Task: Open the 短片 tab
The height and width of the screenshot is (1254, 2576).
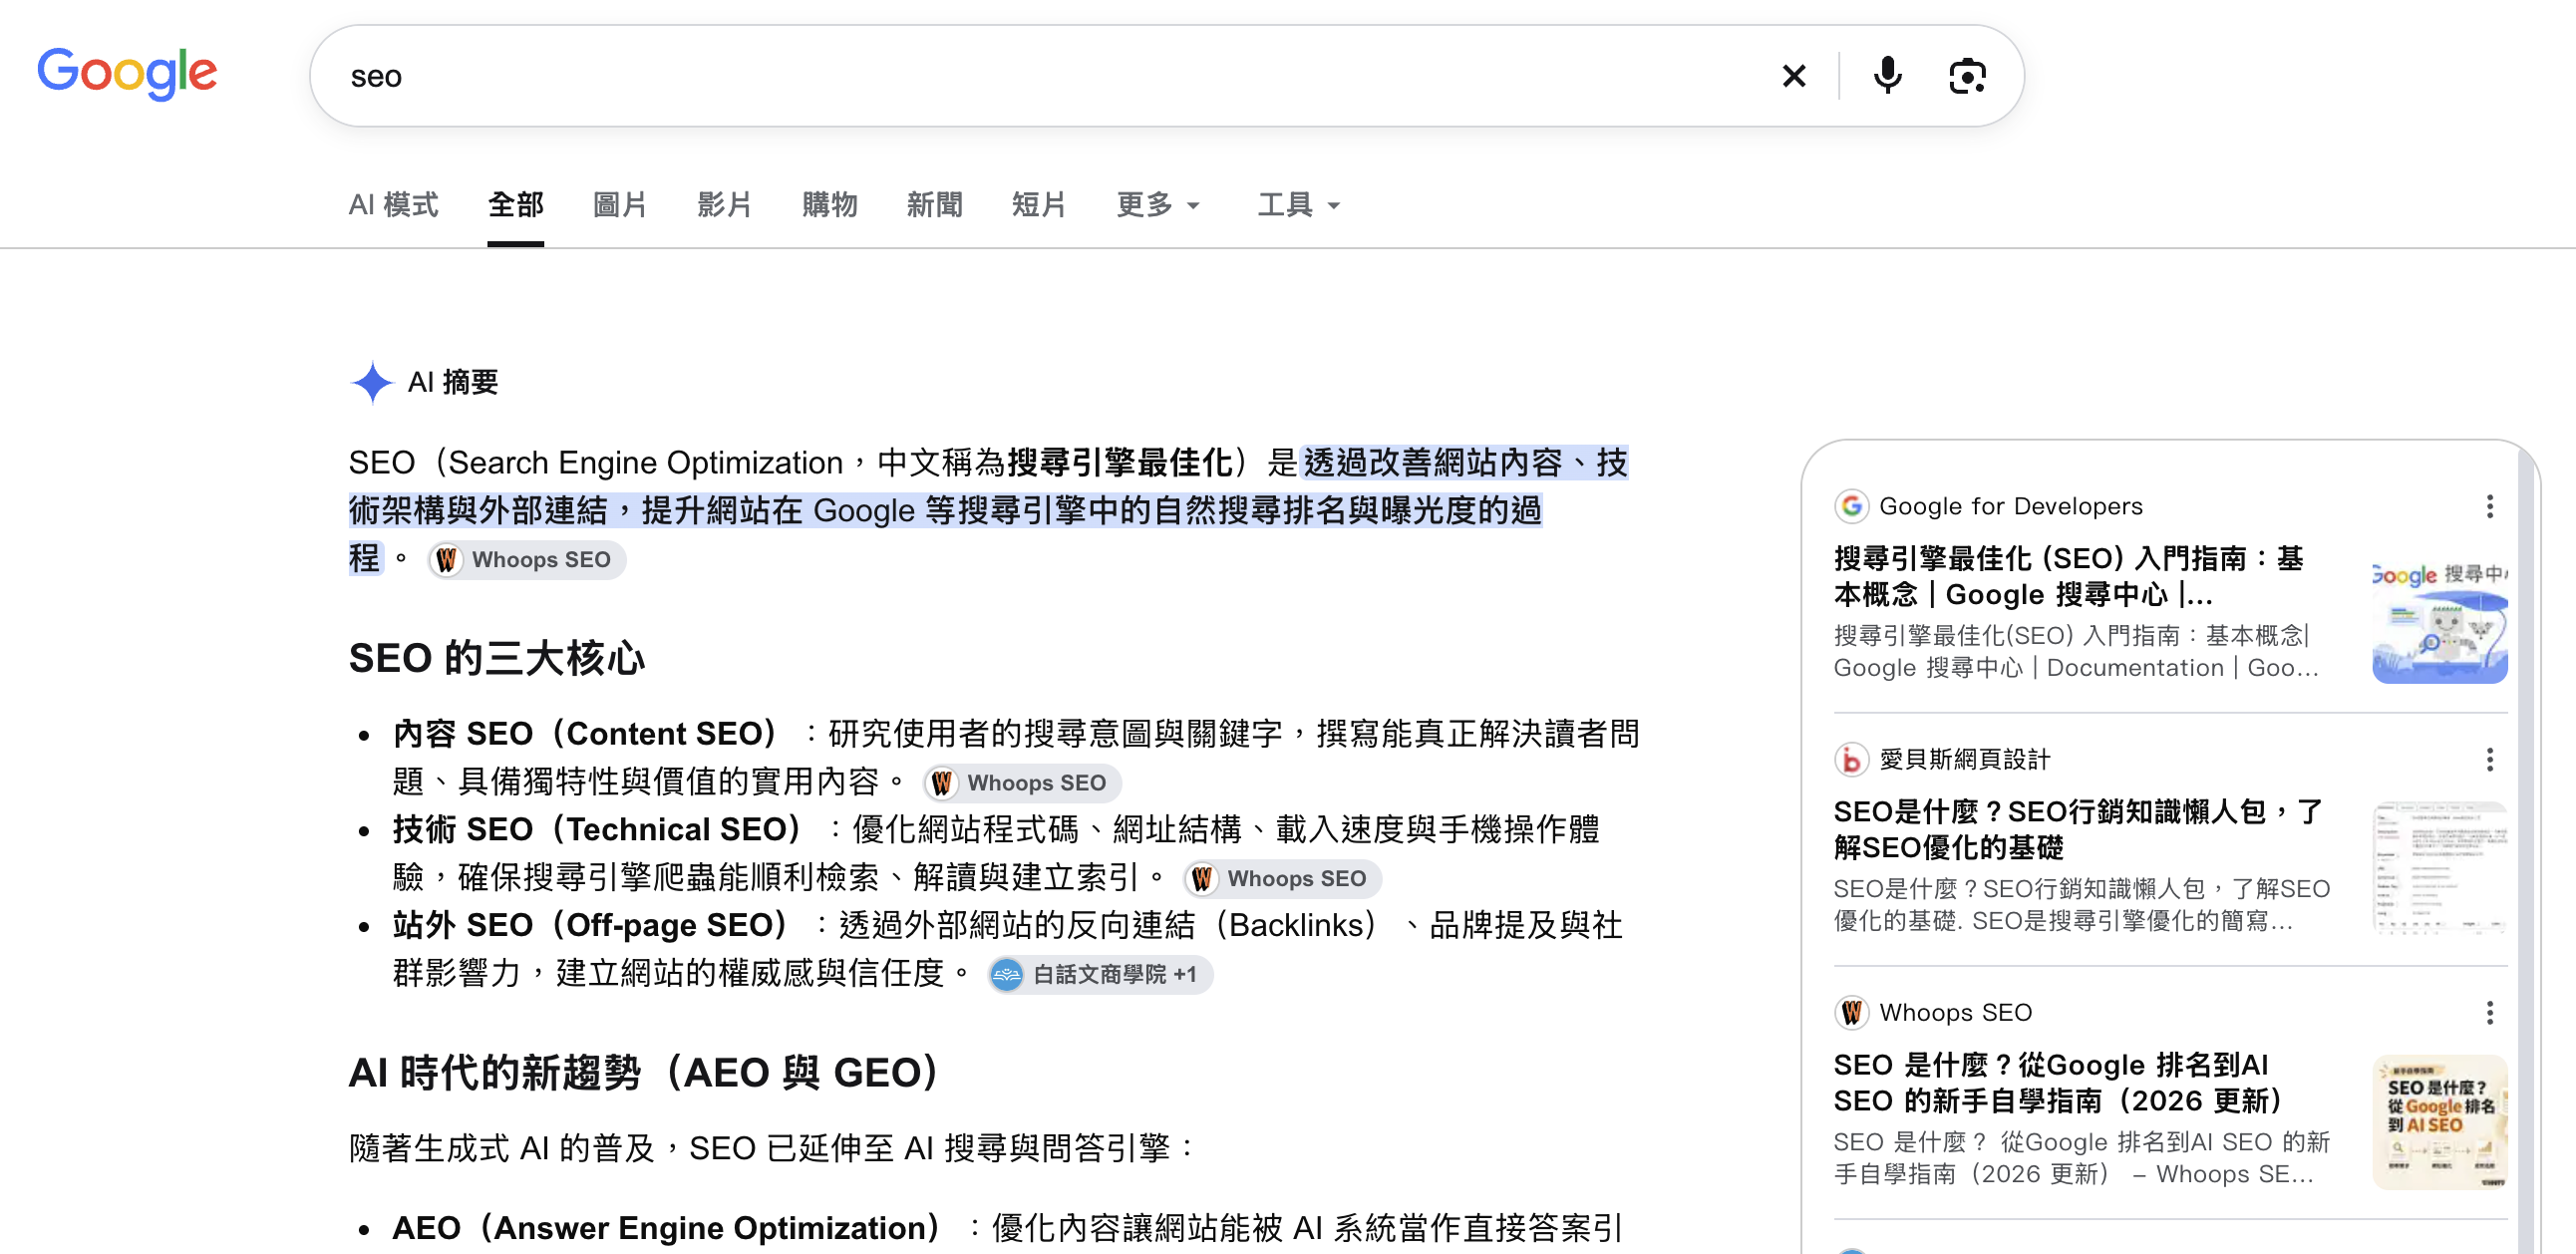Action: (1038, 205)
